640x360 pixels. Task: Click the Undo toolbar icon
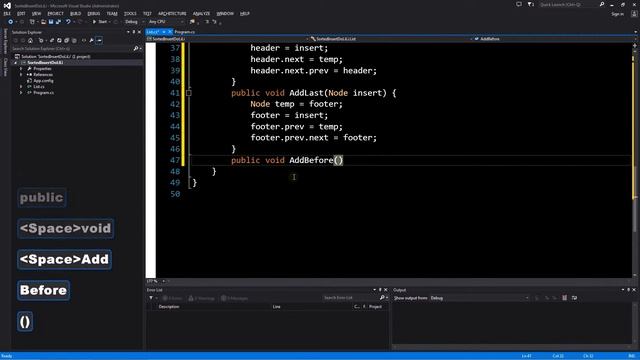pyautogui.click(x=68, y=22)
